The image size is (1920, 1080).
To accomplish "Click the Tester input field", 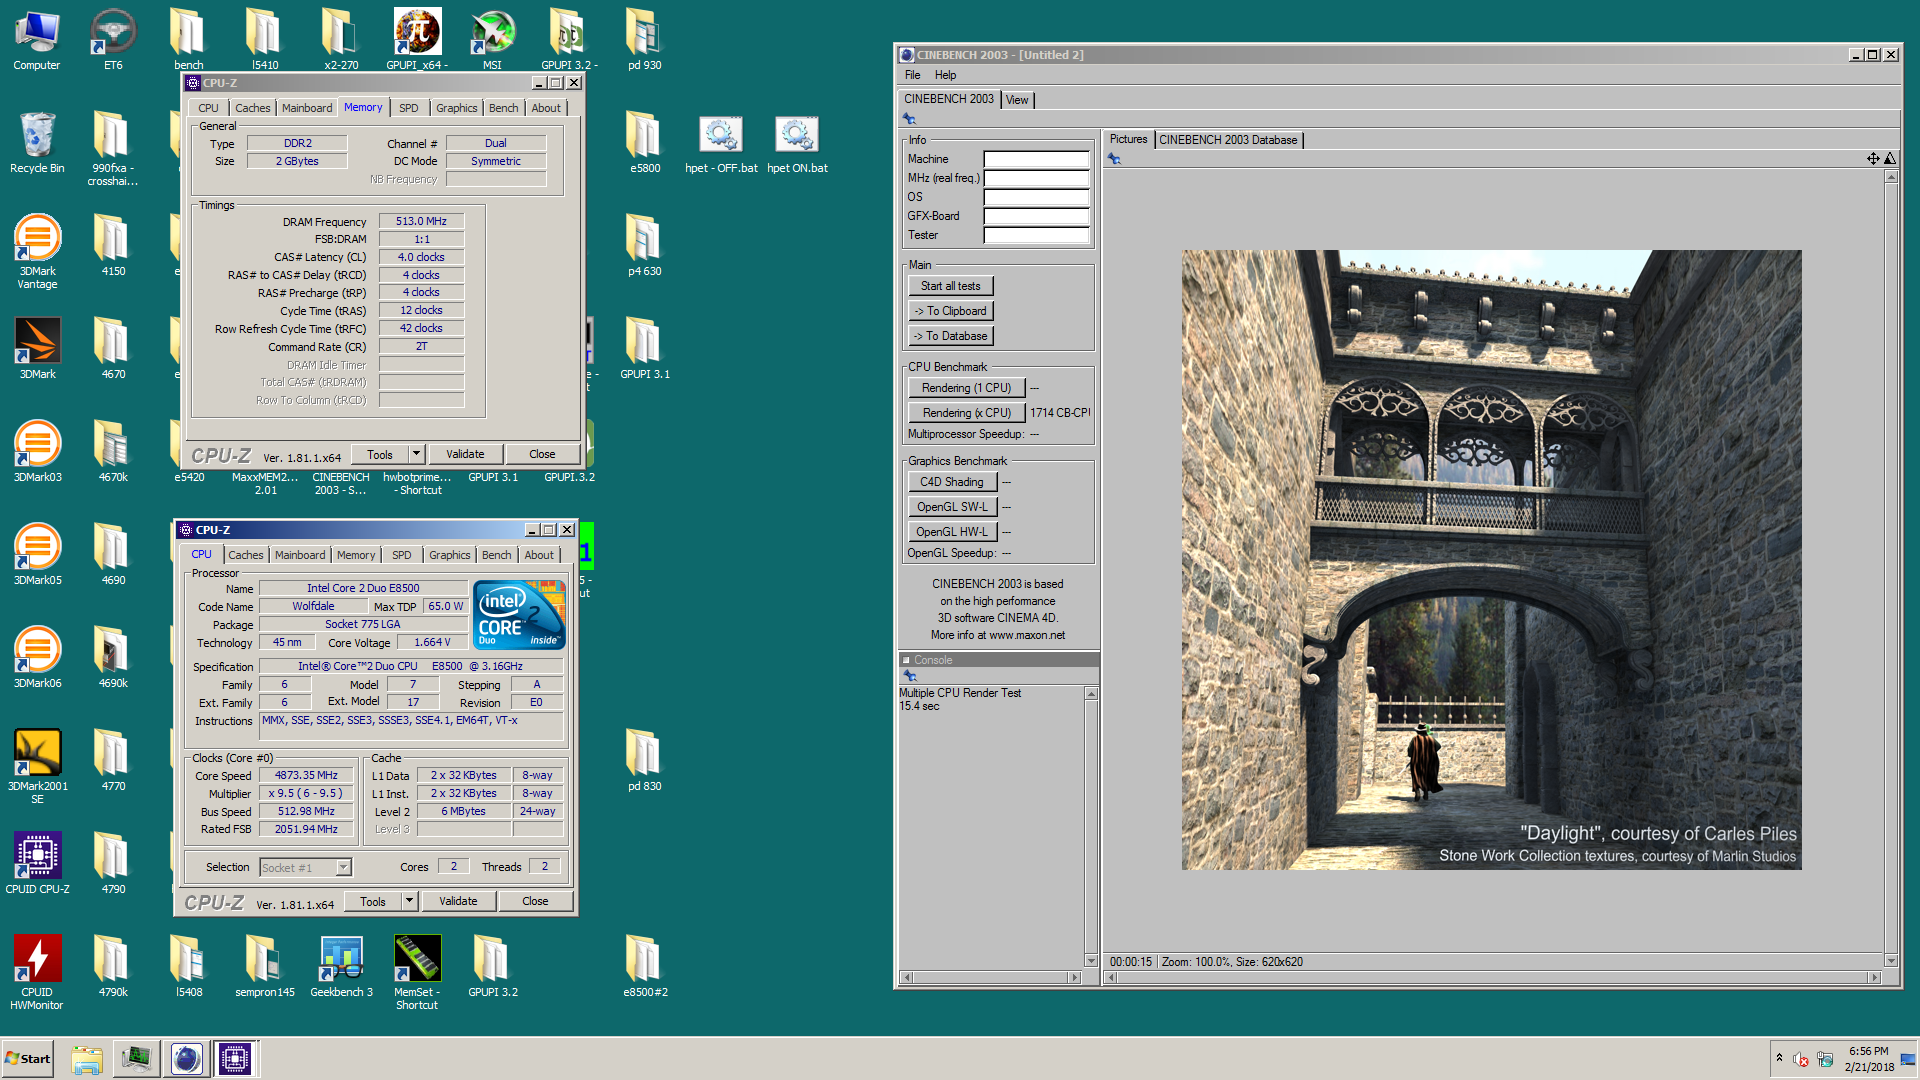I will coord(1036,235).
